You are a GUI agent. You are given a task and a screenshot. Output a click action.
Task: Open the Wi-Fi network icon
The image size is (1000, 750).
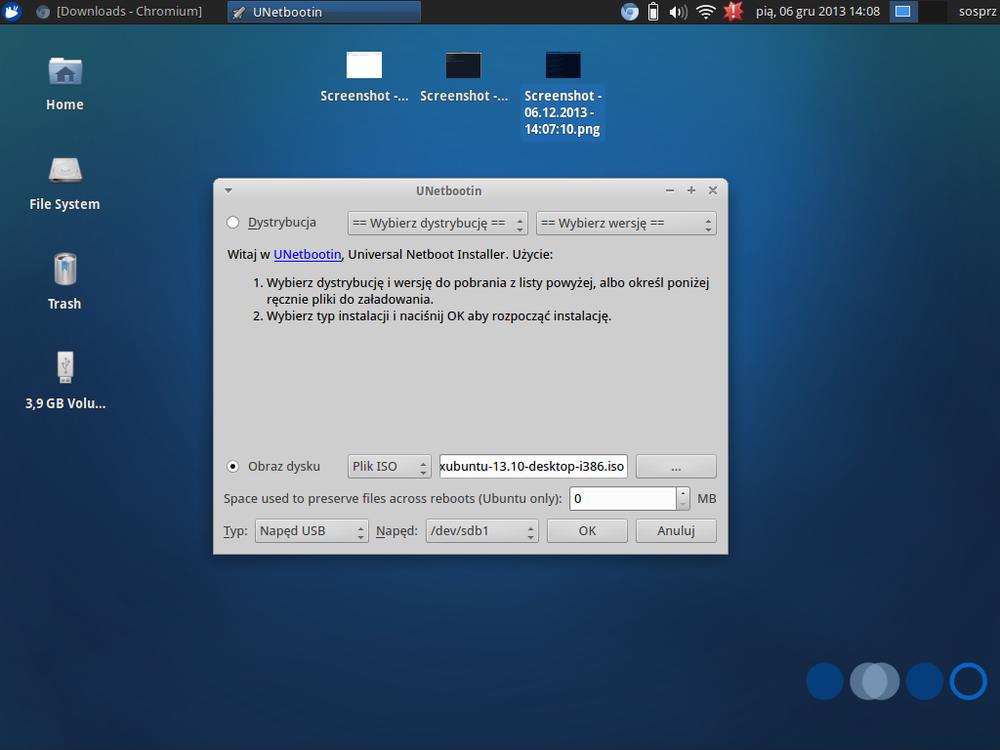tap(705, 11)
